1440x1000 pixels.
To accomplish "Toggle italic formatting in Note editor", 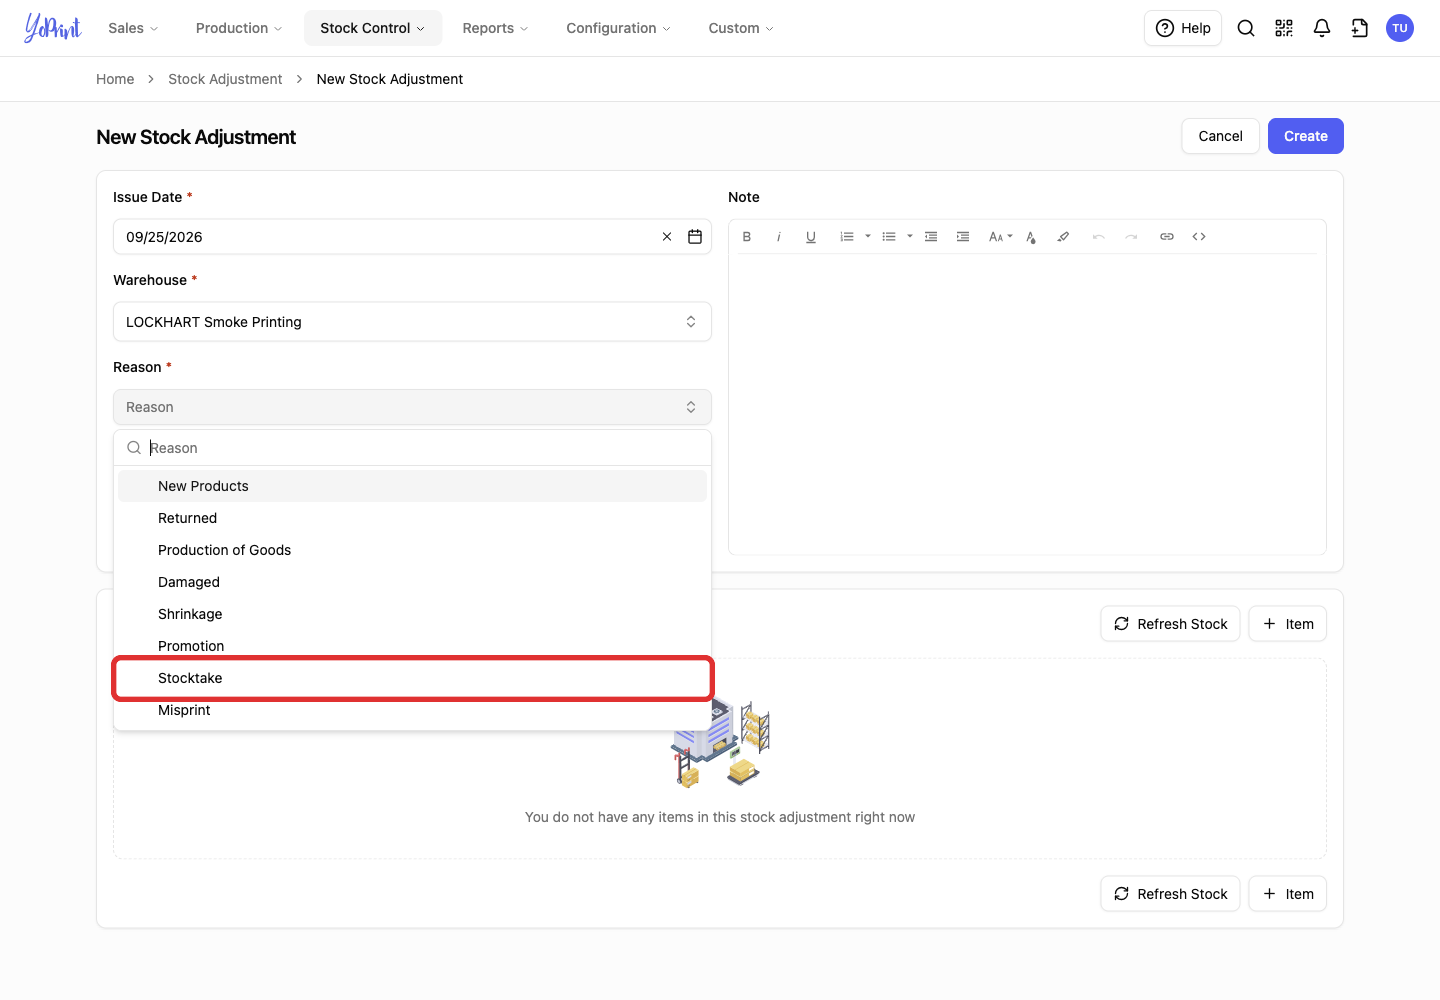I will (x=779, y=237).
